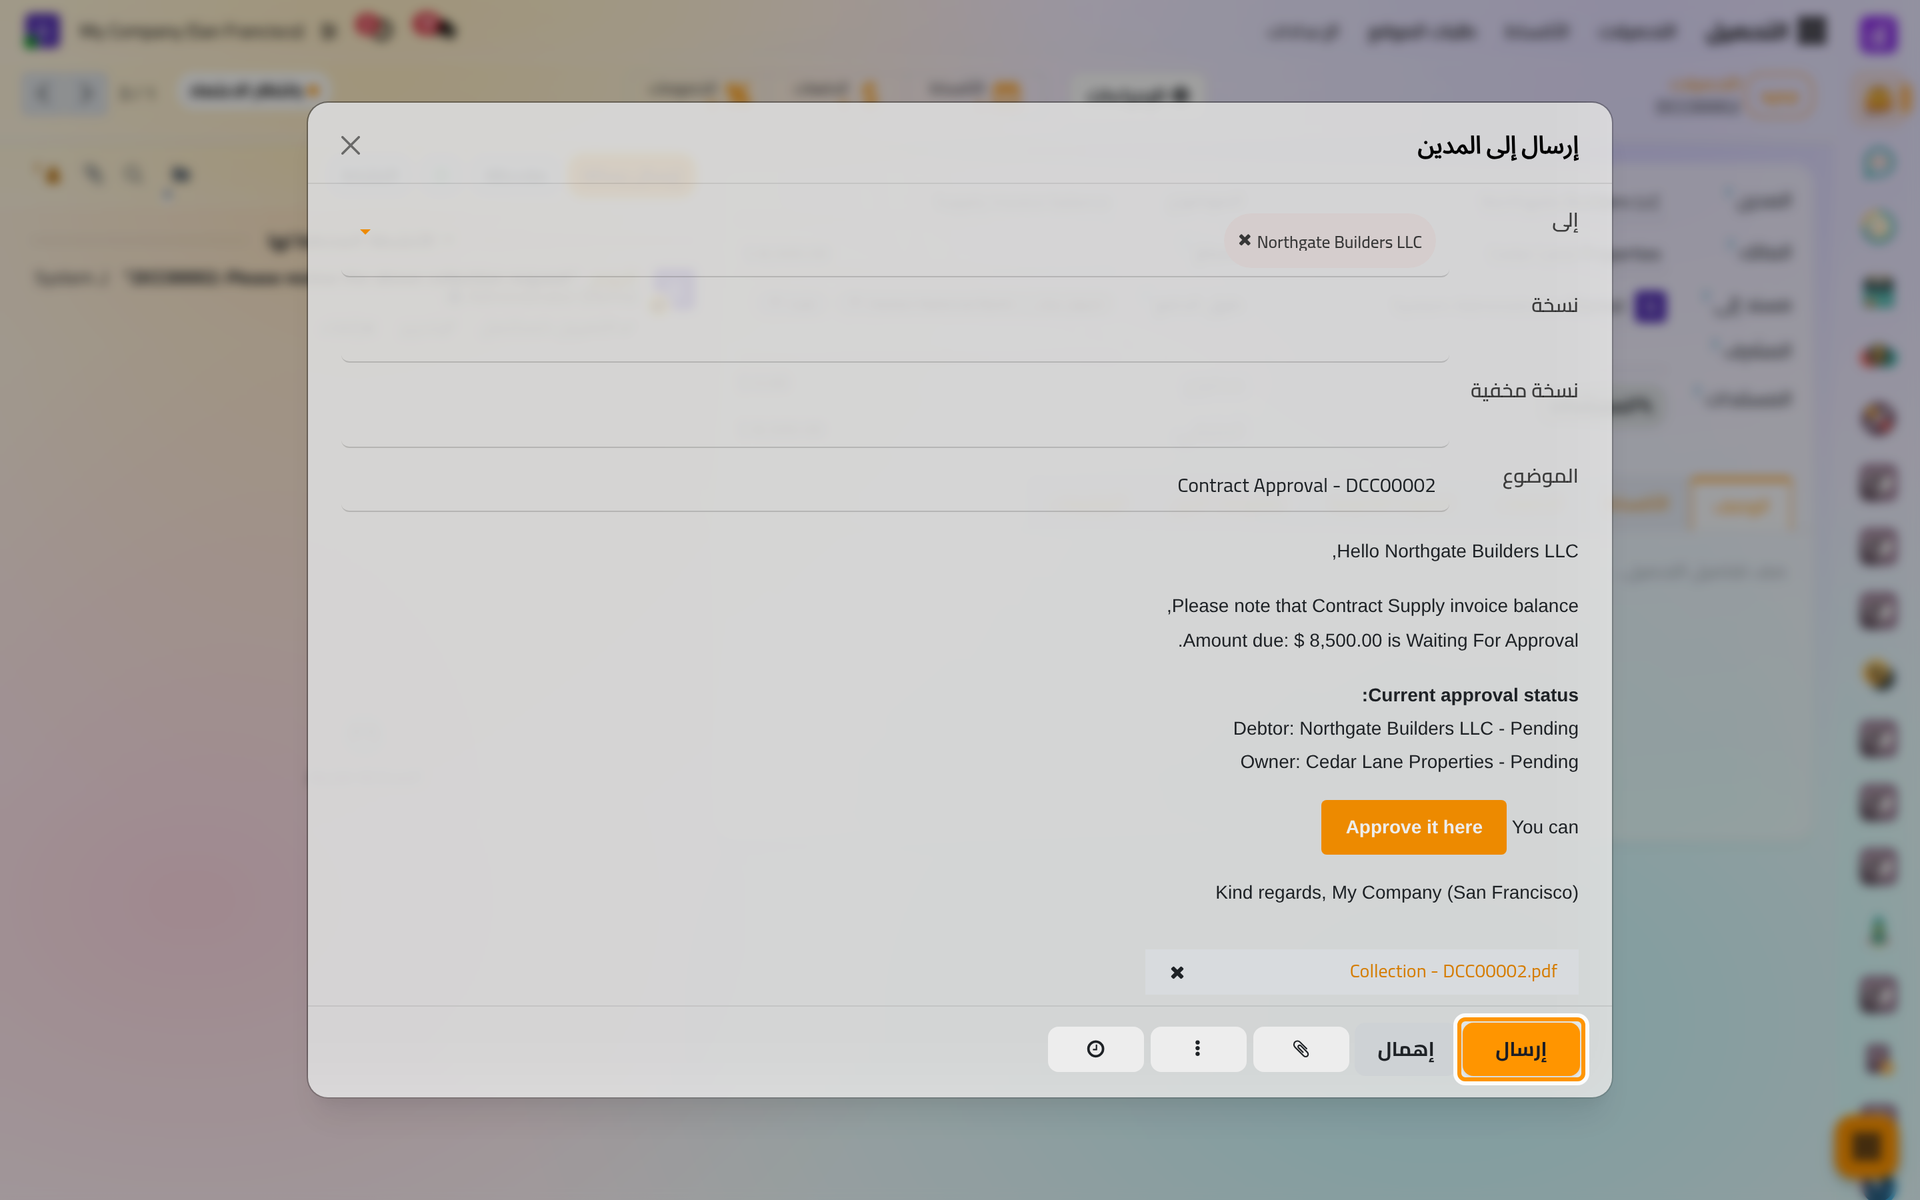Open attachment Collection - DCC00002.pdf
The width and height of the screenshot is (1920, 1200).
[x=1452, y=971]
